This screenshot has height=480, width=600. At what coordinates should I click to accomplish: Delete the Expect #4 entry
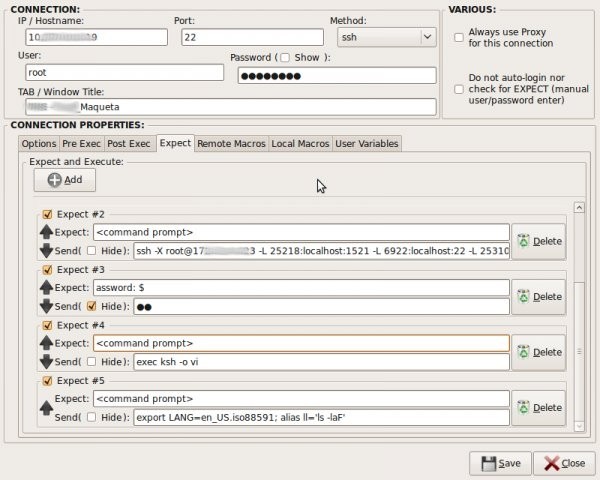(x=539, y=353)
